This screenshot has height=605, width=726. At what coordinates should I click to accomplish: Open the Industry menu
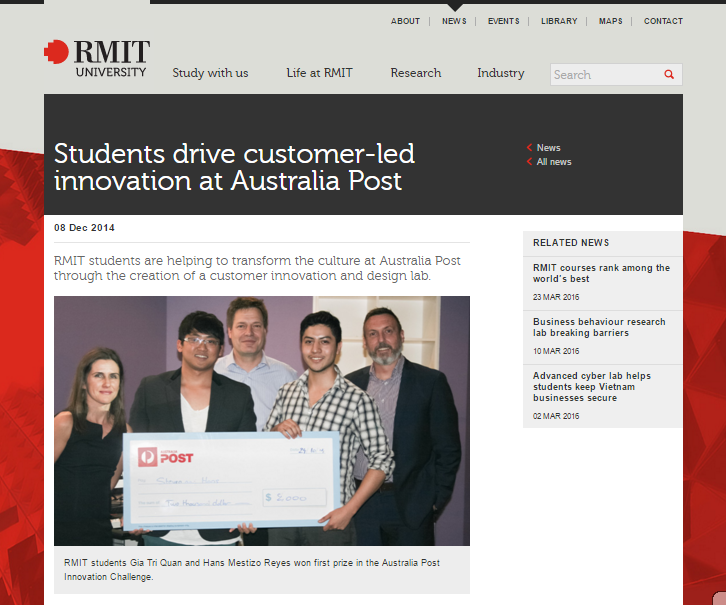(x=501, y=73)
